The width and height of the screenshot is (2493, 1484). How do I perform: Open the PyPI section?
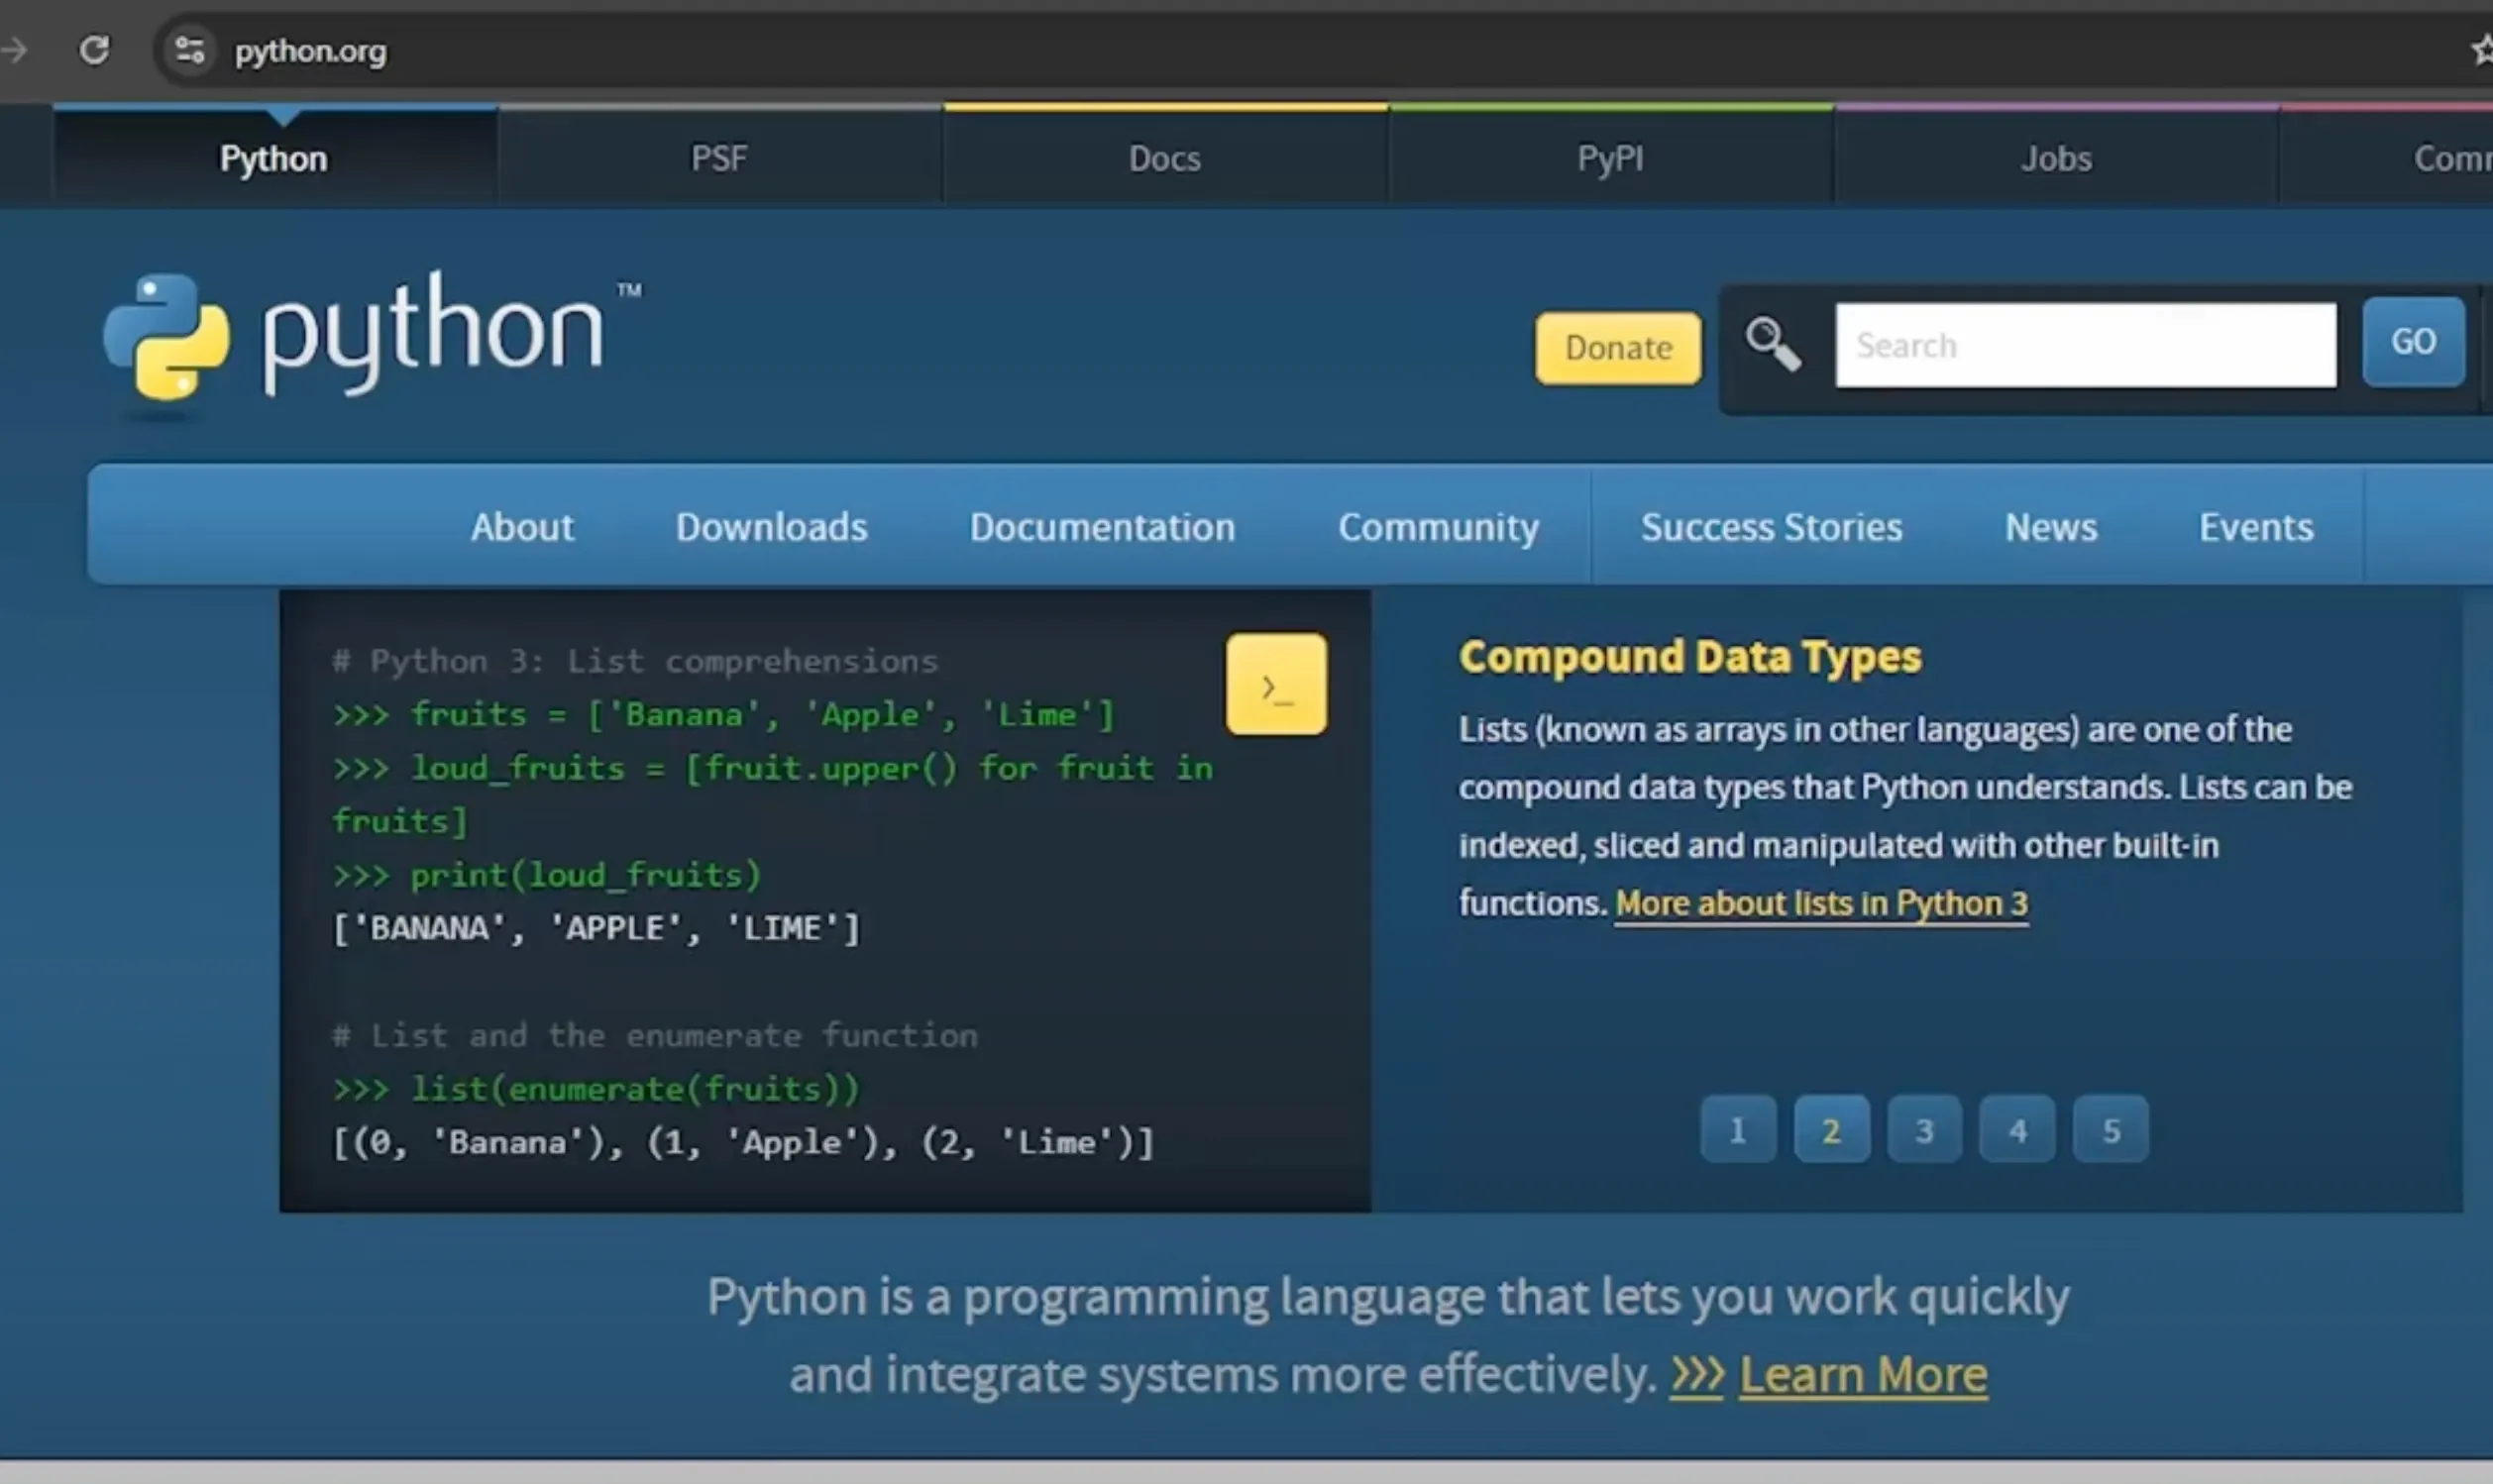1609,157
